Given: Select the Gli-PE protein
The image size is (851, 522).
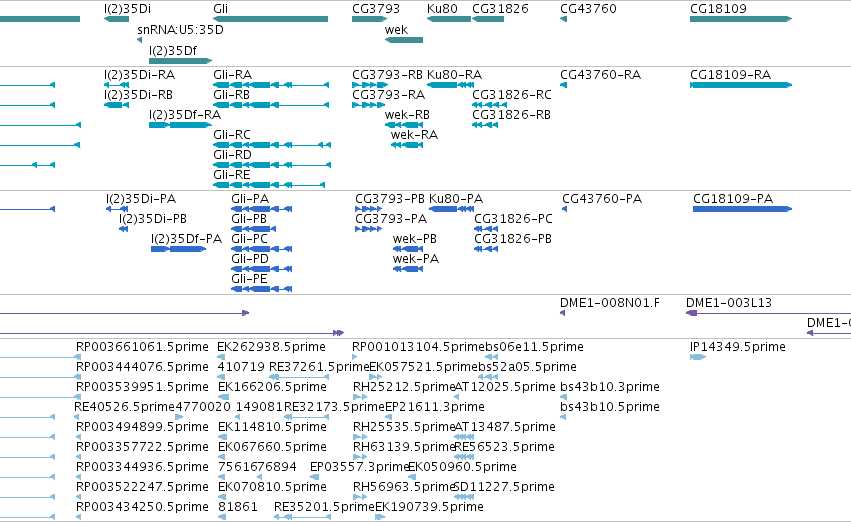Looking at the screenshot, I should pyautogui.click(x=249, y=279).
